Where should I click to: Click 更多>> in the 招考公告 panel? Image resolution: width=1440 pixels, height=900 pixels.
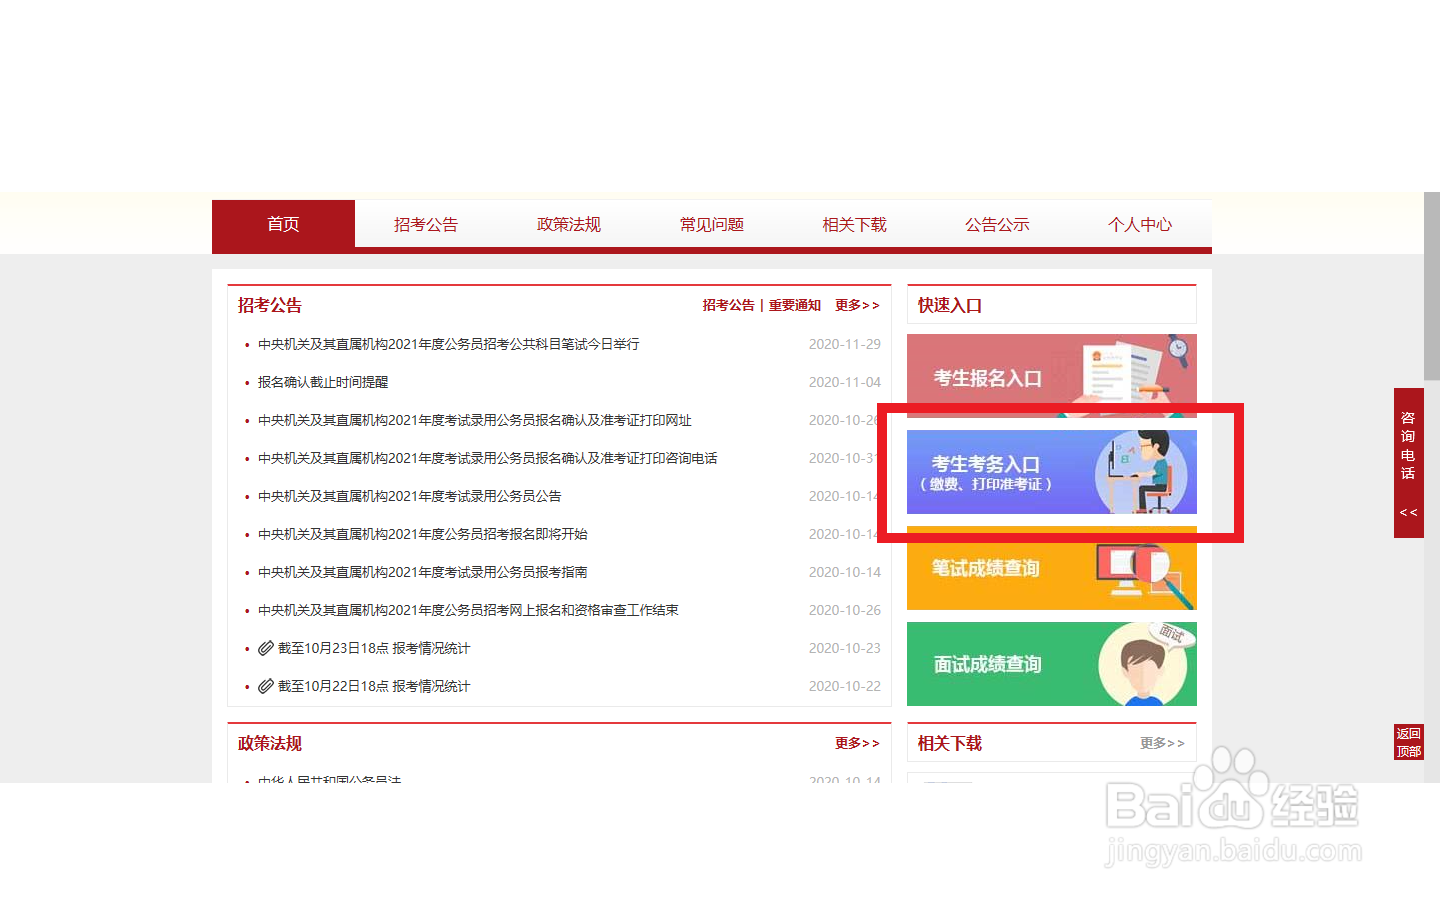point(857,305)
